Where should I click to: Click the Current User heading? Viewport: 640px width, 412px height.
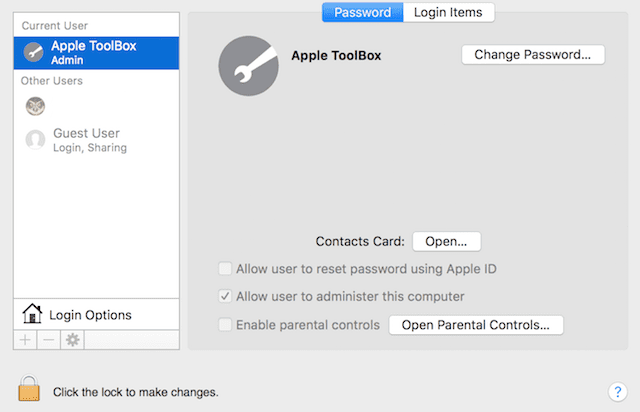[55, 26]
